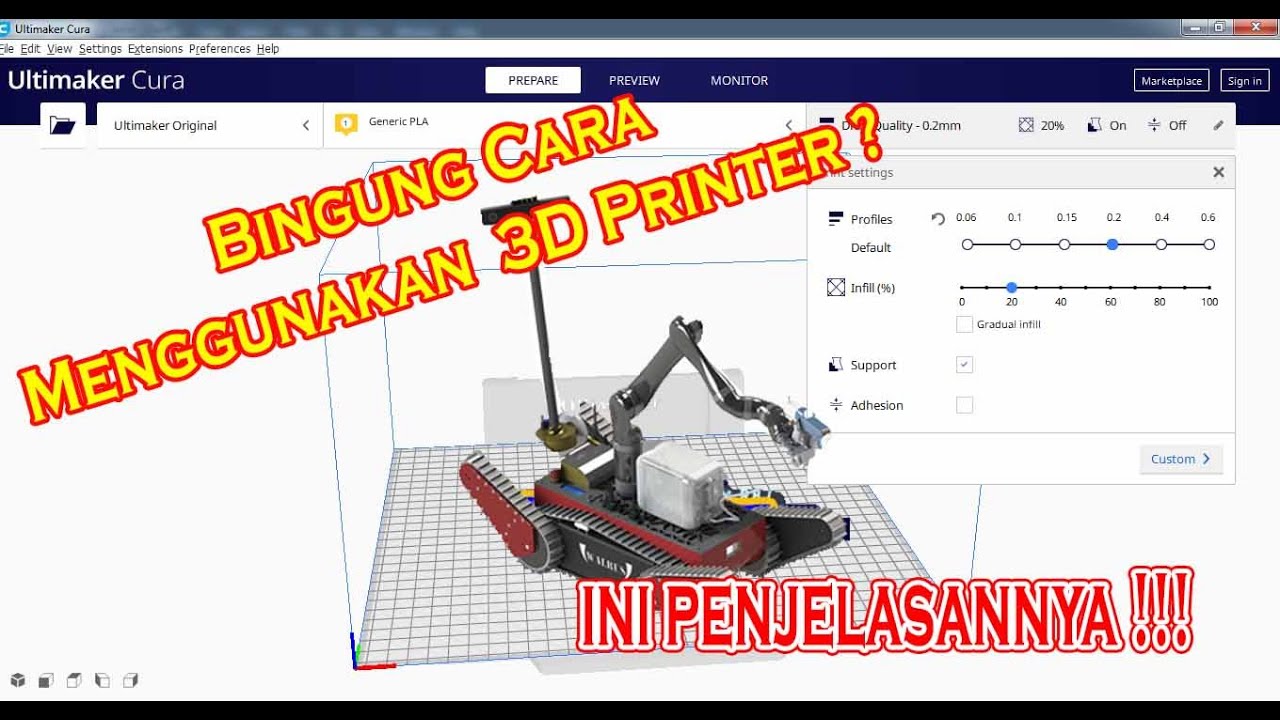This screenshot has width=1280, height=720.
Task: Enable the Adhesion checkbox
Action: [964, 405]
